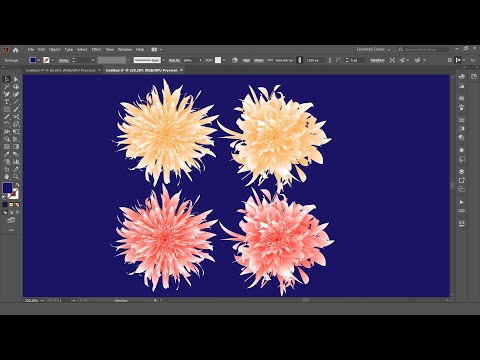The image size is (480, 360).
Task: Open the Window menu
Action: (125, 49)
